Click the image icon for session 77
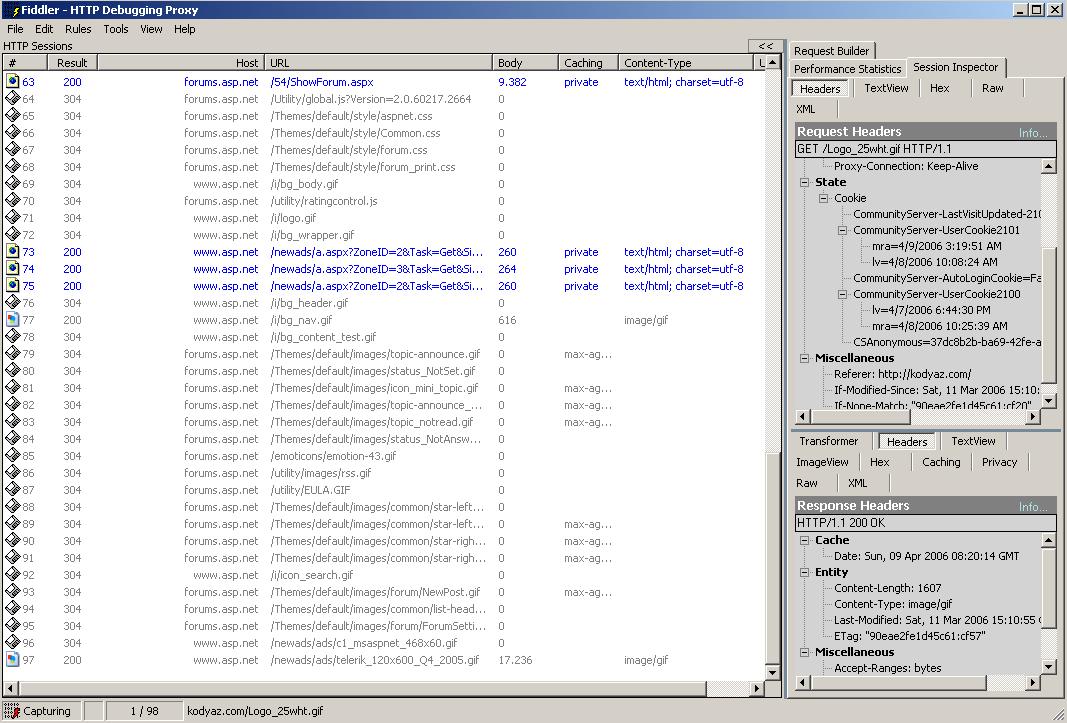Viewport: 1067px width, 723px height. pyautogui.click(x=12, y=319)
